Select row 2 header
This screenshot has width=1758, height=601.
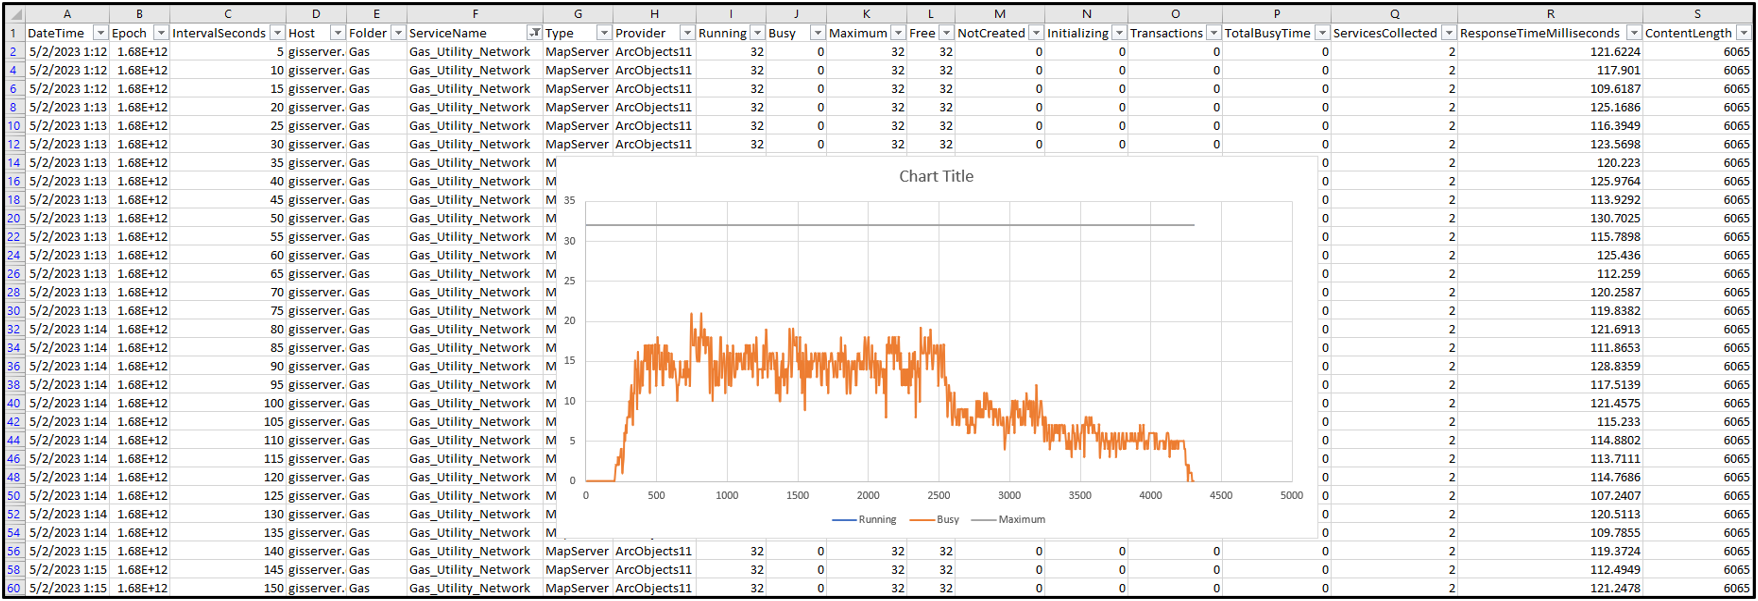tap(14, 52)
